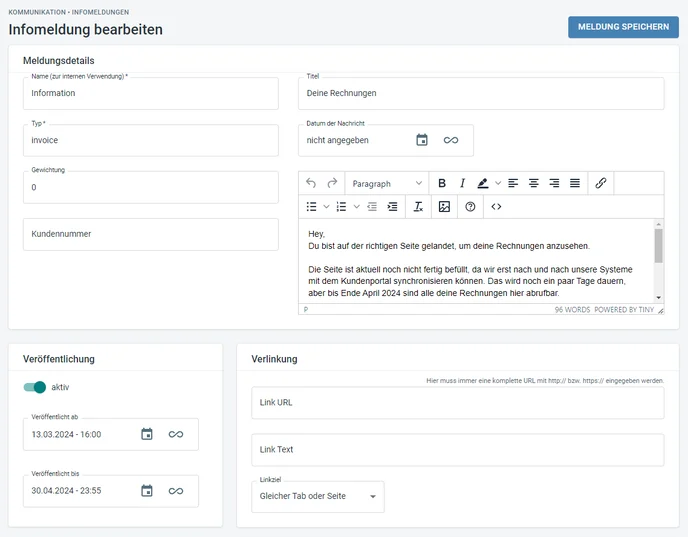This screenshot has height=537, width=688.
Task: Click the editor scrollbar thumb
Action: (658, 246)
